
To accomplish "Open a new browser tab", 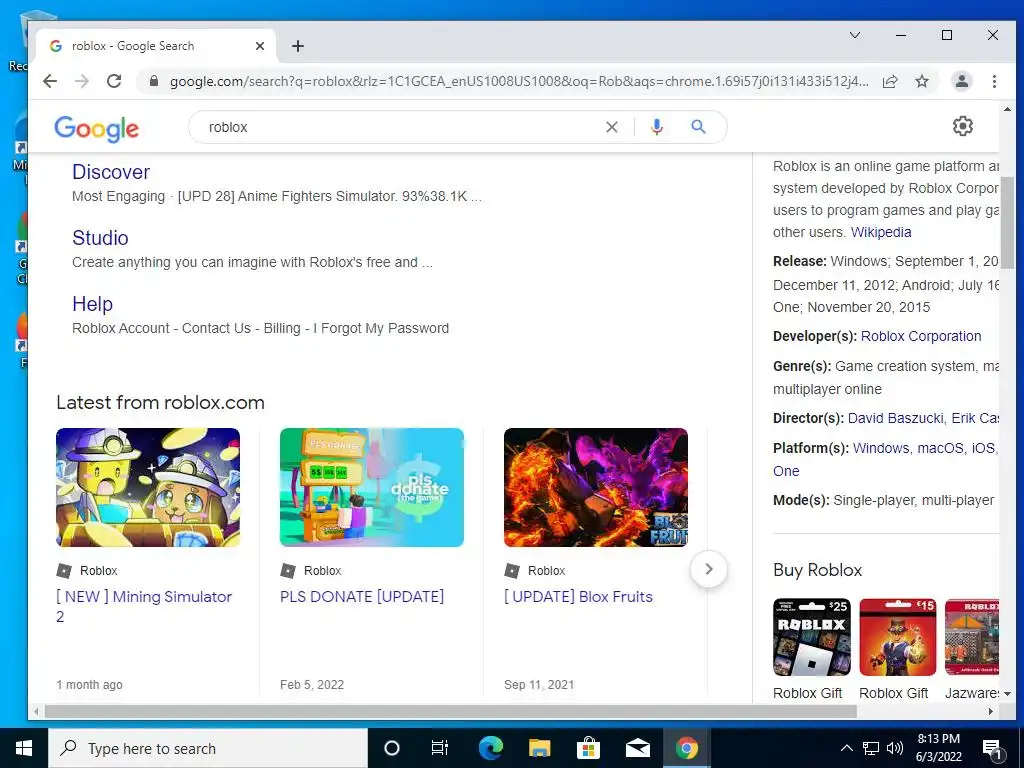I will pyautogui.click(x=298, y=46).
